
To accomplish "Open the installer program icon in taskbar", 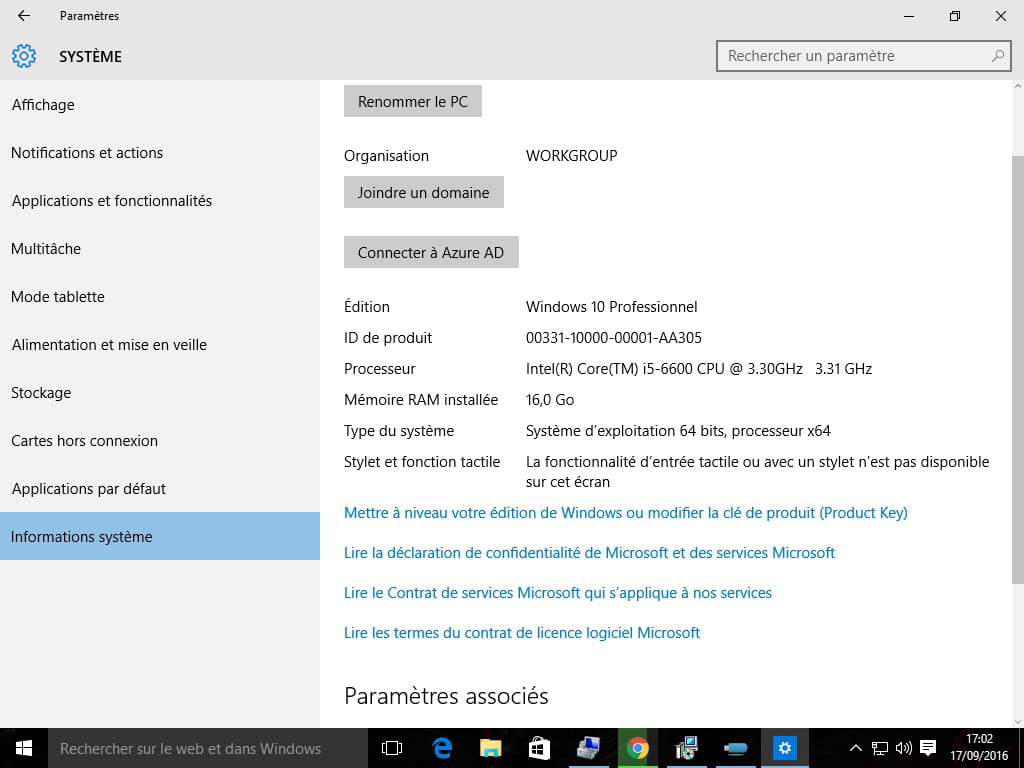I will pos(686,748).
